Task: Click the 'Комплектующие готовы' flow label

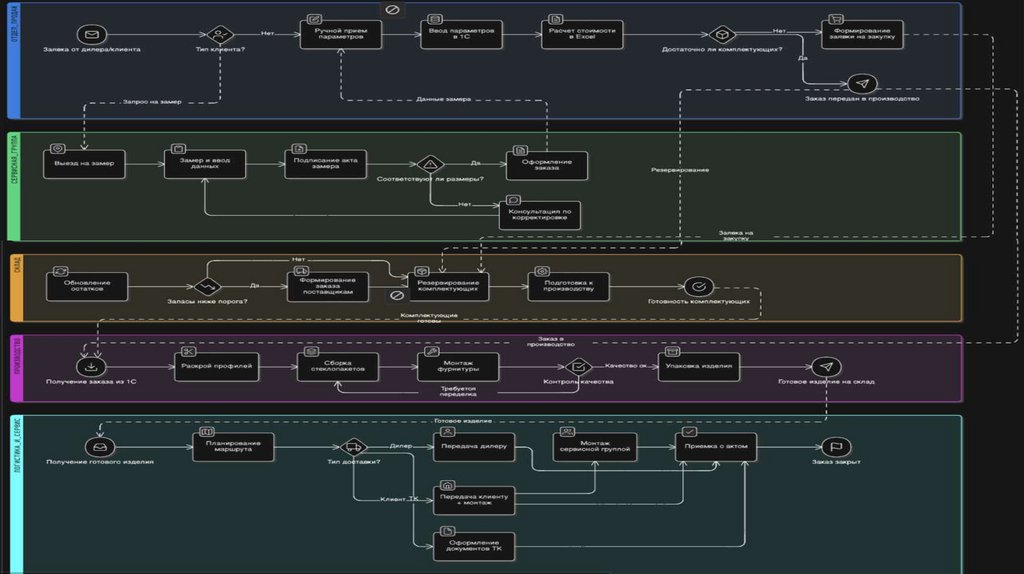Action: pyautogui.click(x=429, y=318)
